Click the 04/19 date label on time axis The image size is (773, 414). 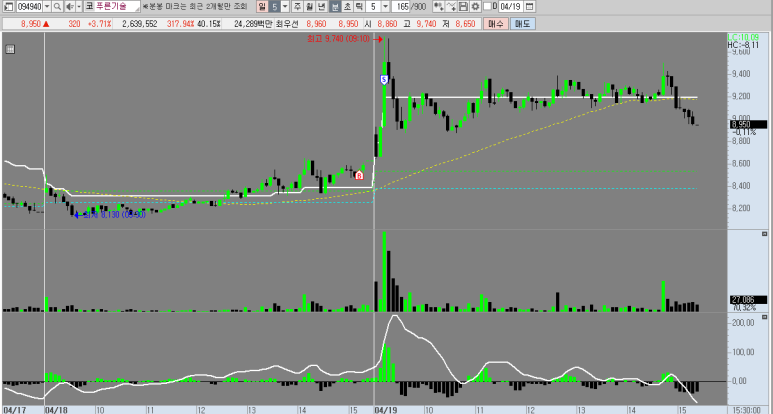point(386,410)
